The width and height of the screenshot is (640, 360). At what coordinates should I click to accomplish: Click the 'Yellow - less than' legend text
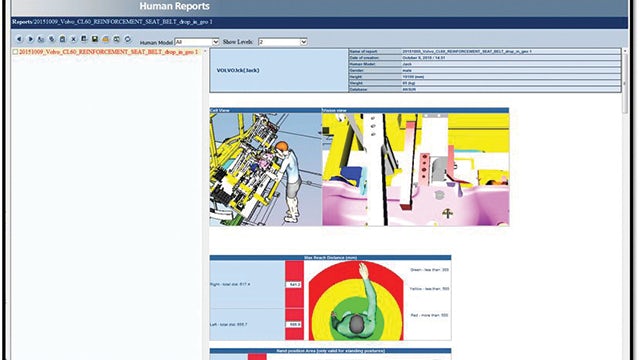pyautogui.click(x=429, y=289)
